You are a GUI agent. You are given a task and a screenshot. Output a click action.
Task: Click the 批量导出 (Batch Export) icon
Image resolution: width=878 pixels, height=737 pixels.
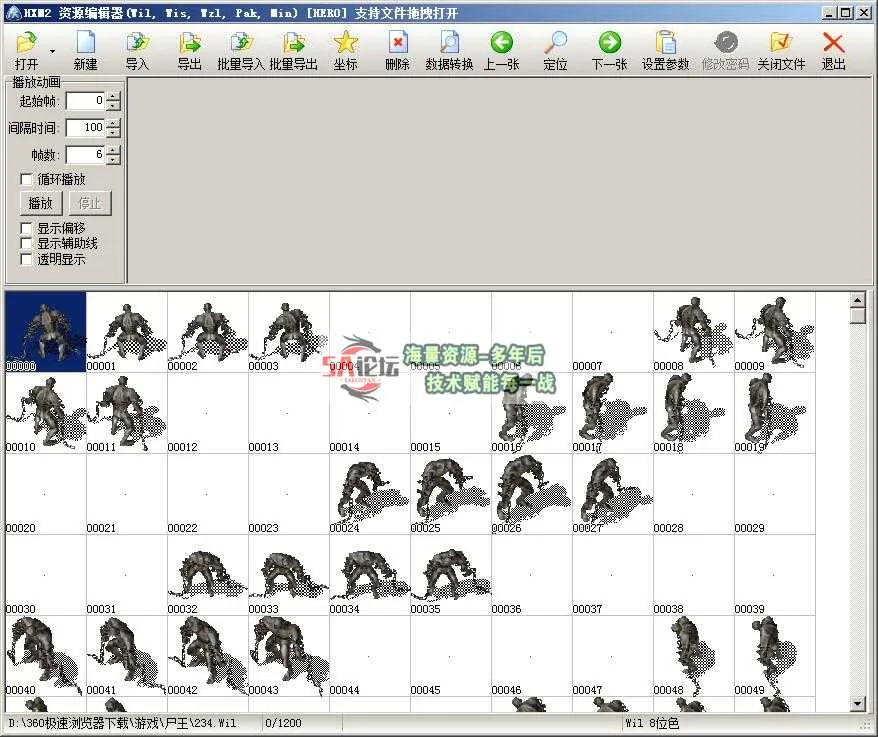(293, 44)
